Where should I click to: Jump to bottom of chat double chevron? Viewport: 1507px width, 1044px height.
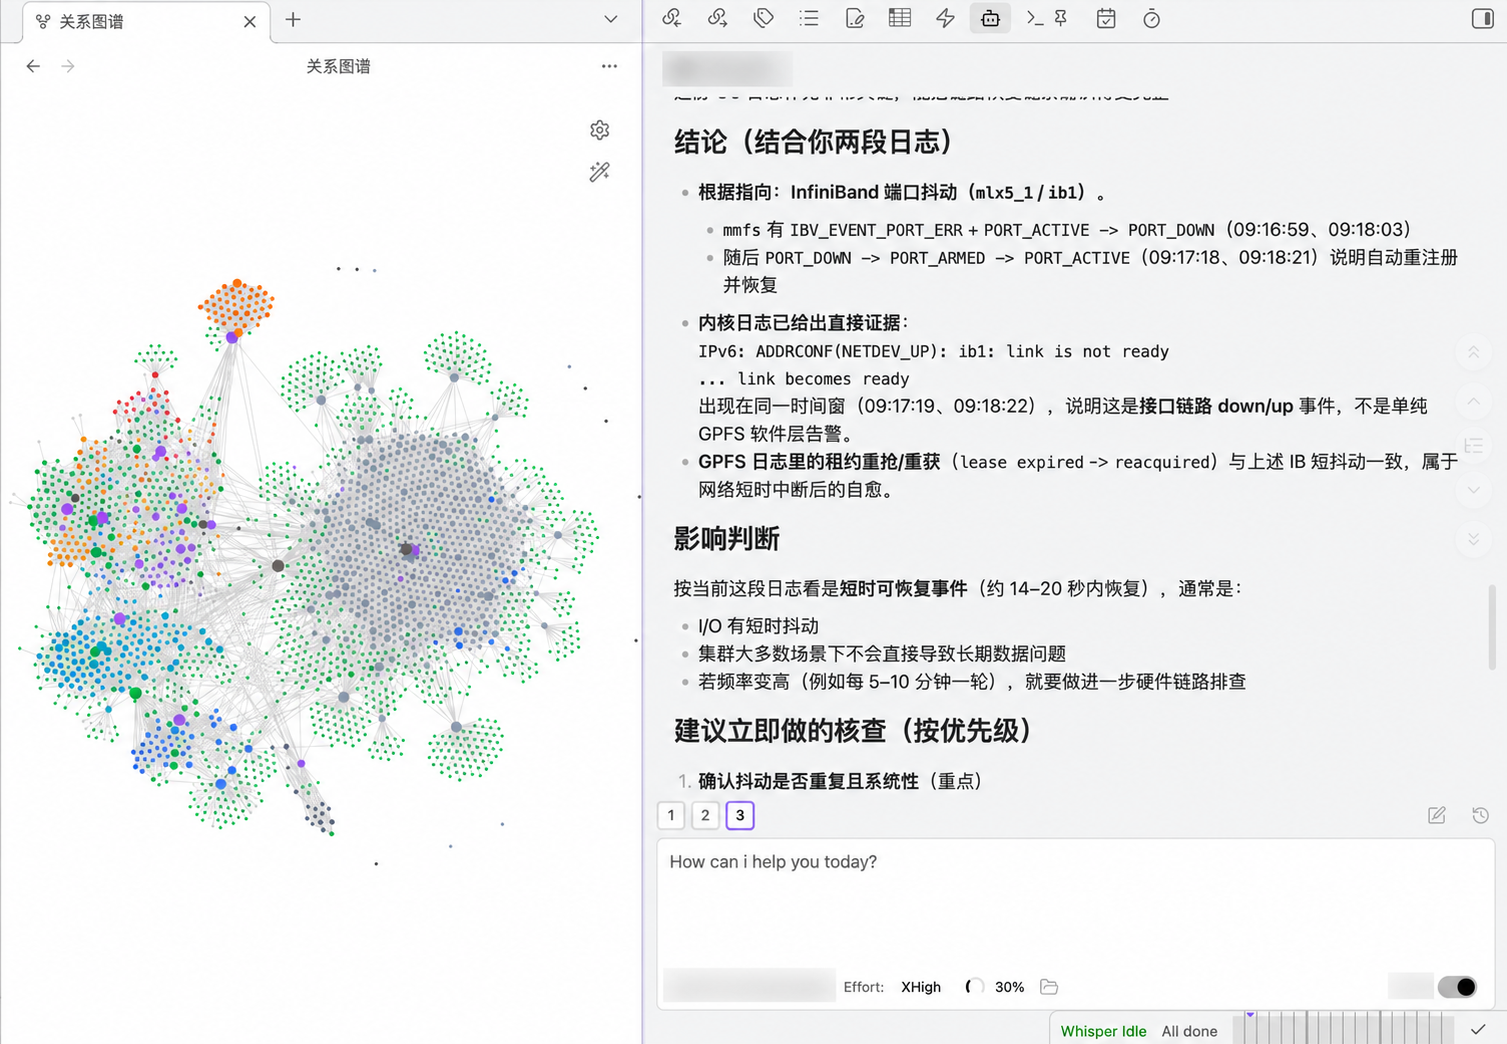pos(1473,538)
